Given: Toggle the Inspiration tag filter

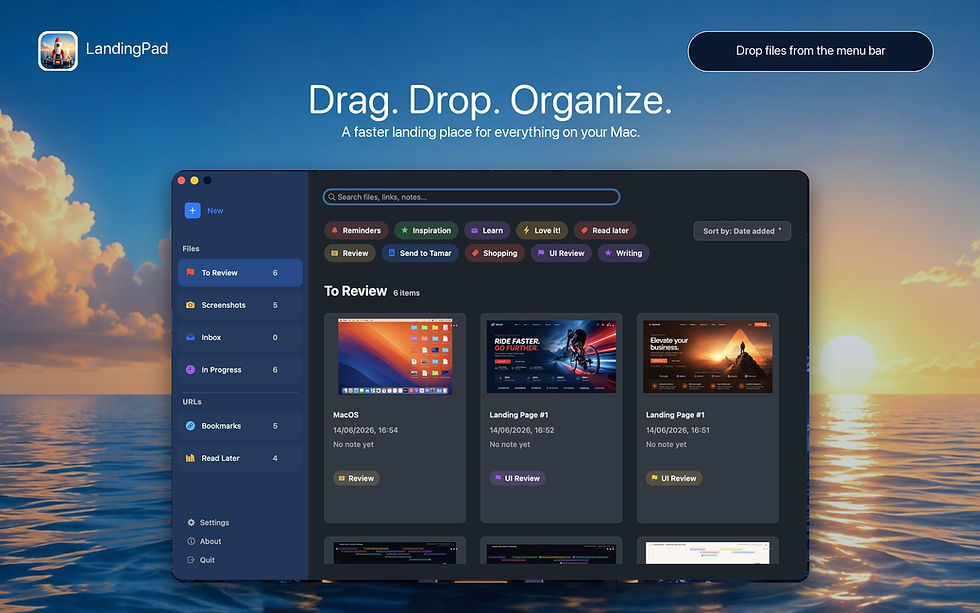Looking at the screenshot, I should [x=426, y=231].
